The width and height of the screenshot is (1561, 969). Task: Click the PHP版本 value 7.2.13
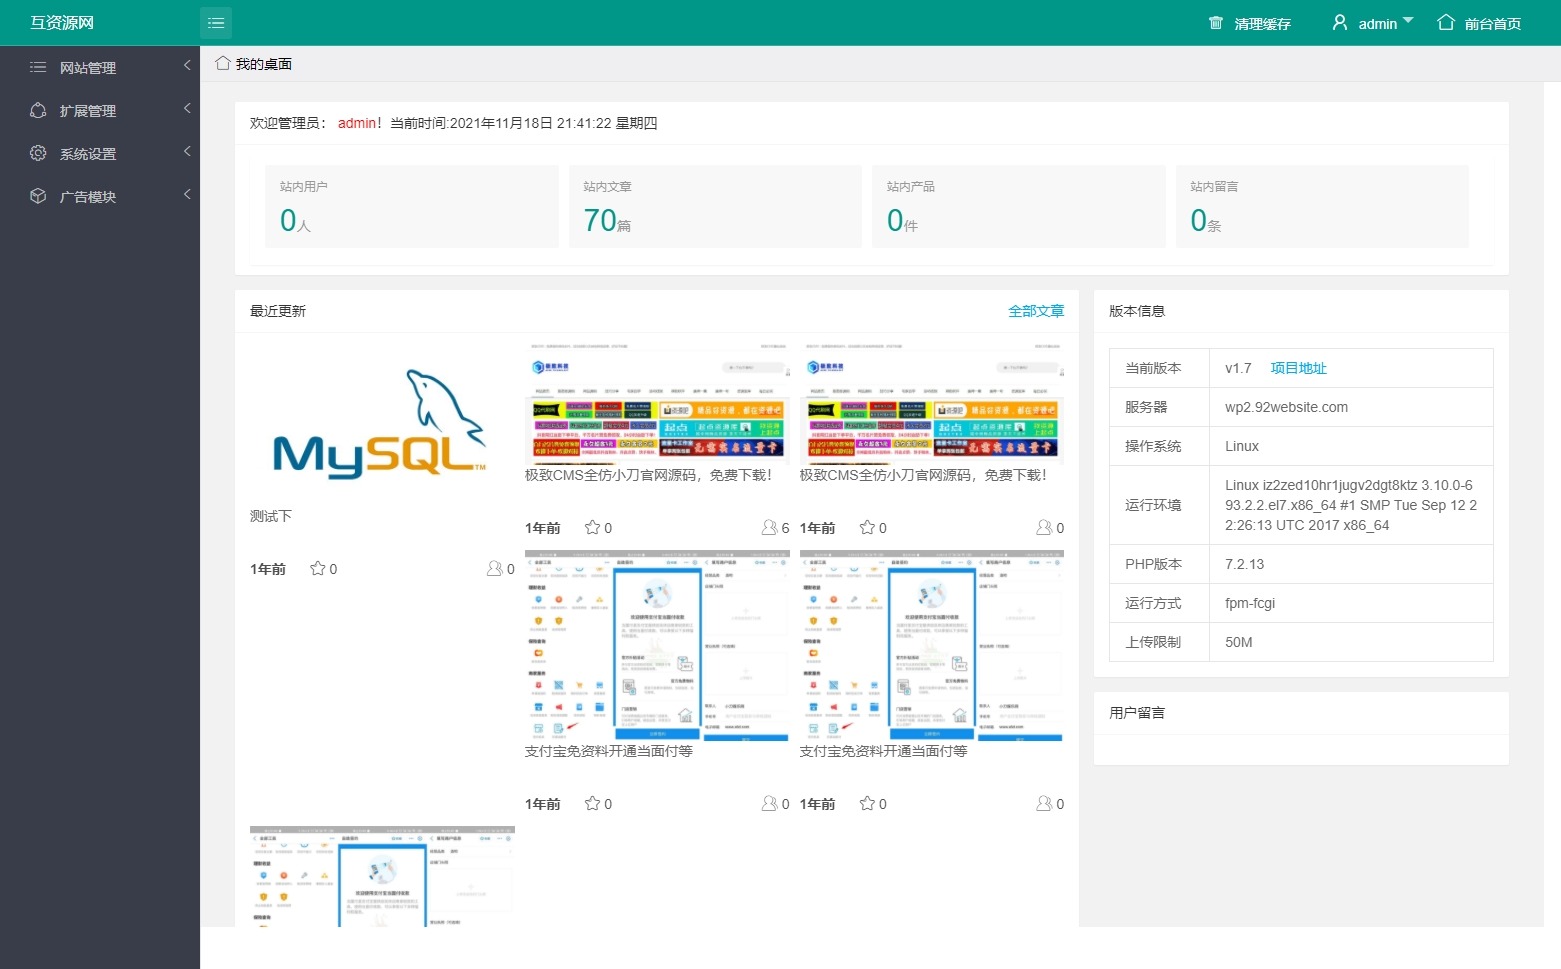coord(1244,564)
